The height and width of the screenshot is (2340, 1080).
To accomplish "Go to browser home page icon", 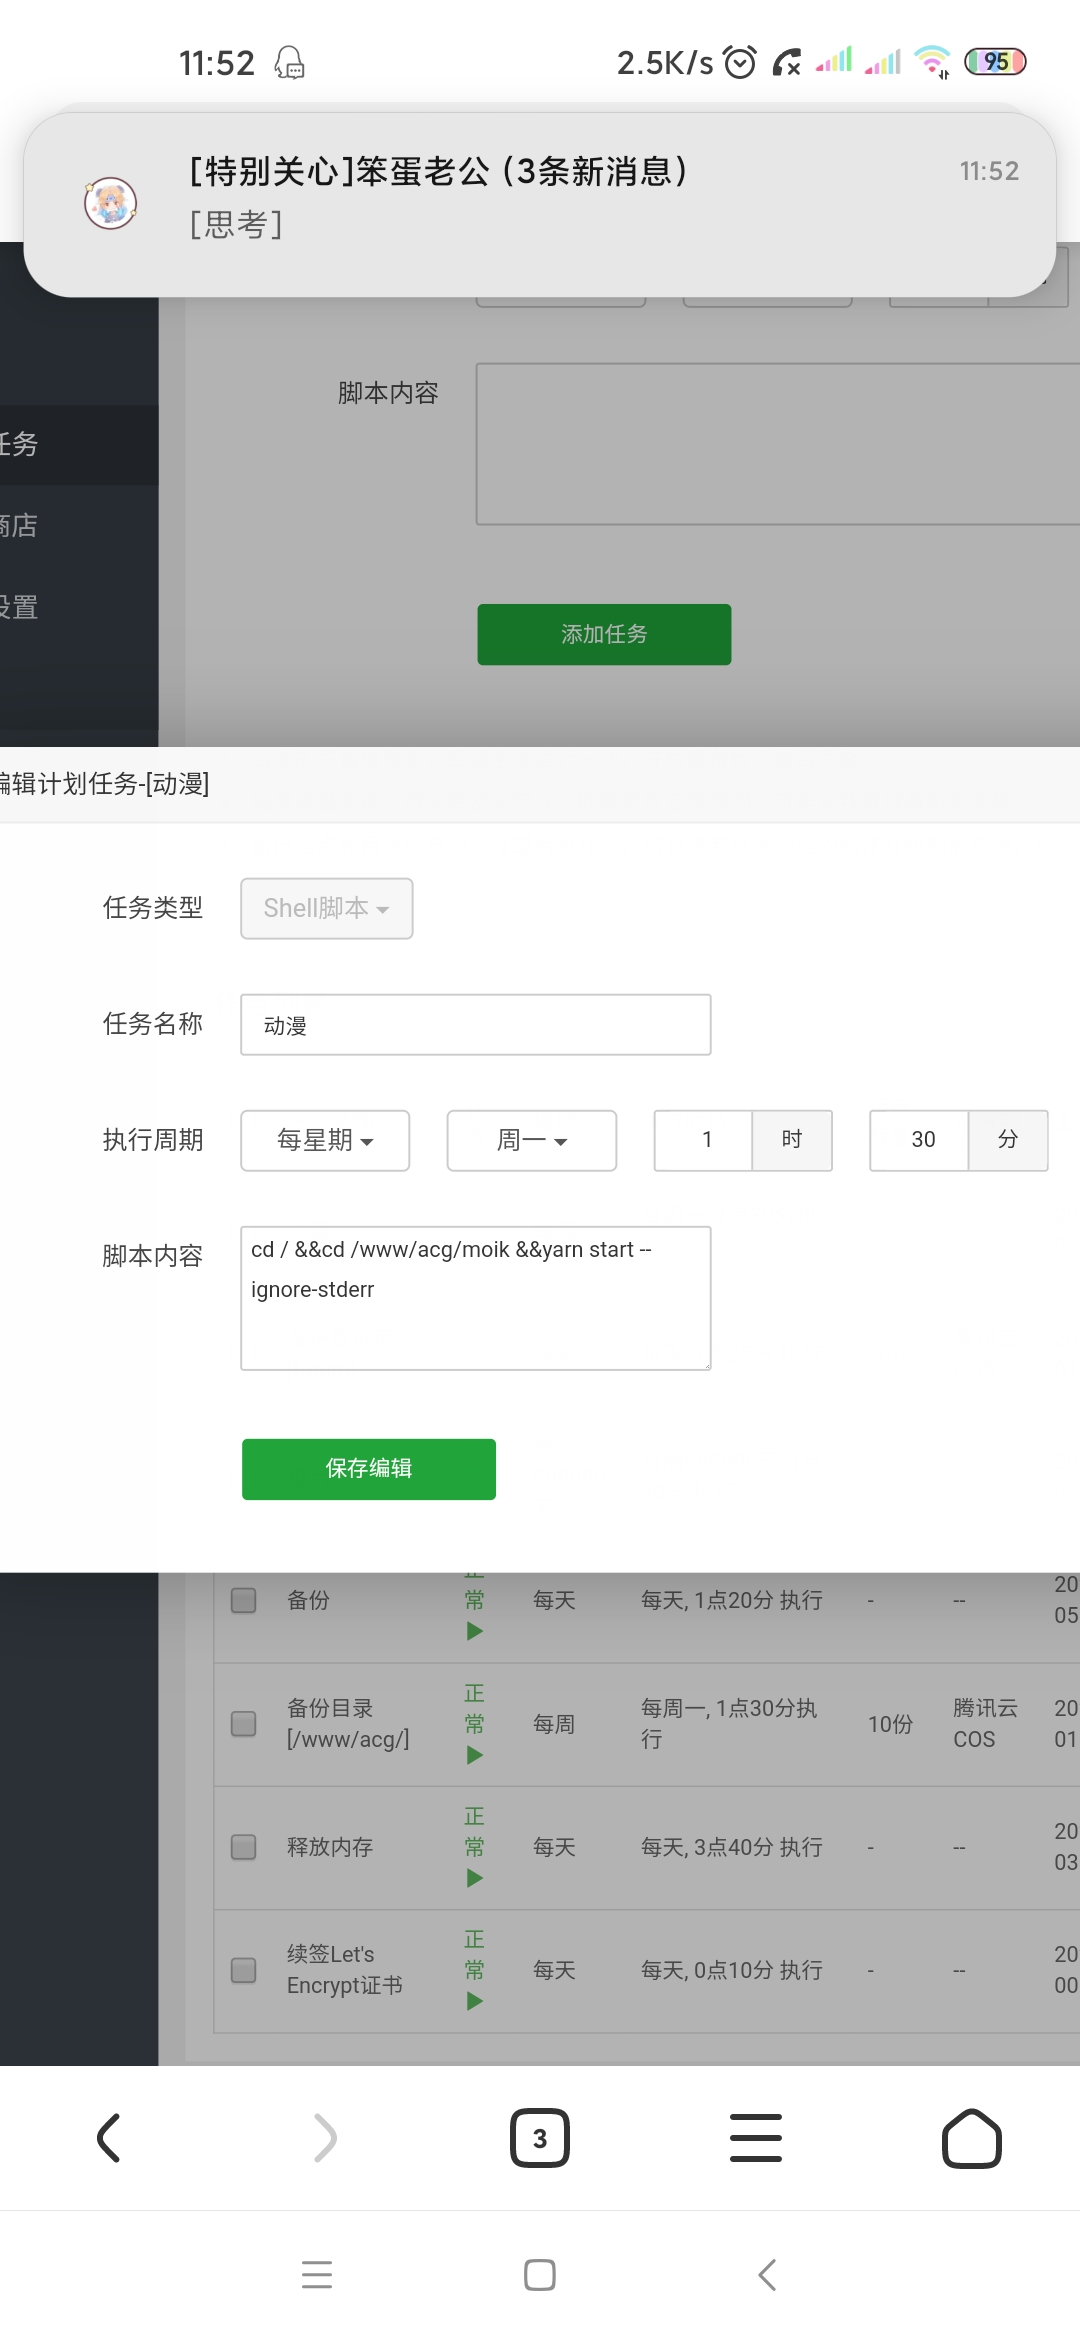I will [x=971, y=2138].
